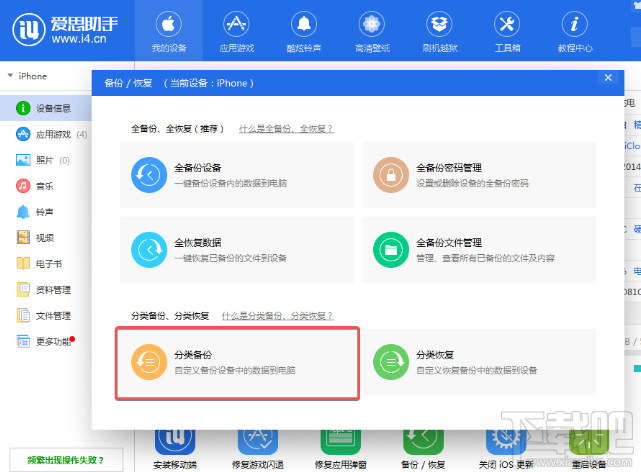Click the 全恢复数据 cyan icon
The width and height of the screenshot is (641, 472).
pos(149,250)
